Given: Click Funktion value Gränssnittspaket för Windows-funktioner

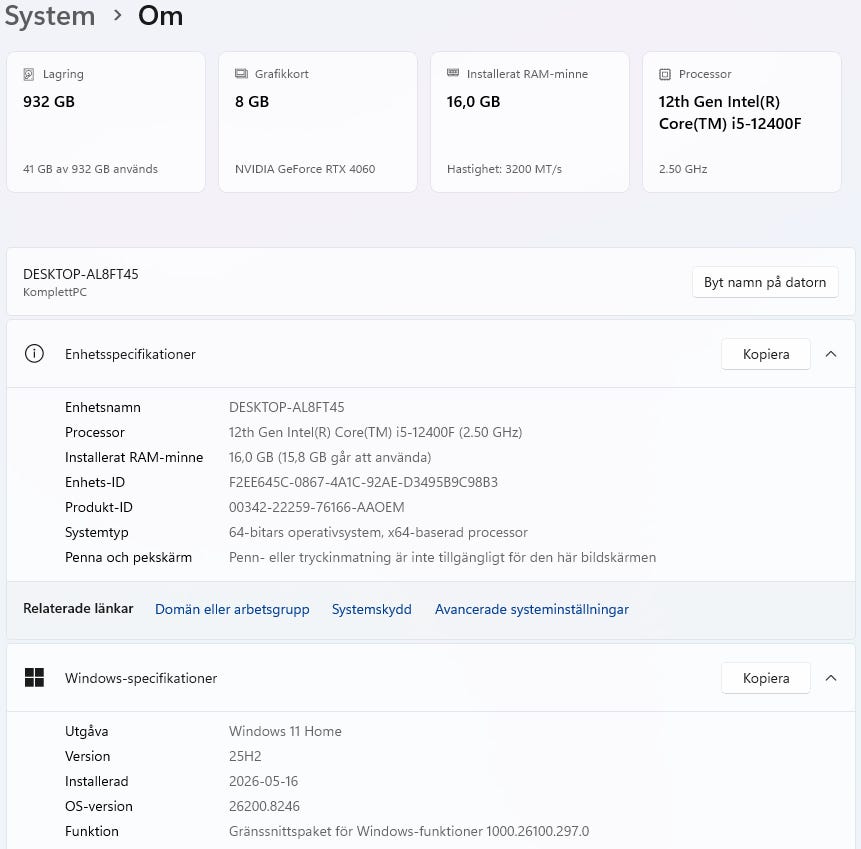Looking at the screenshot, I should (x=409, y=831).
